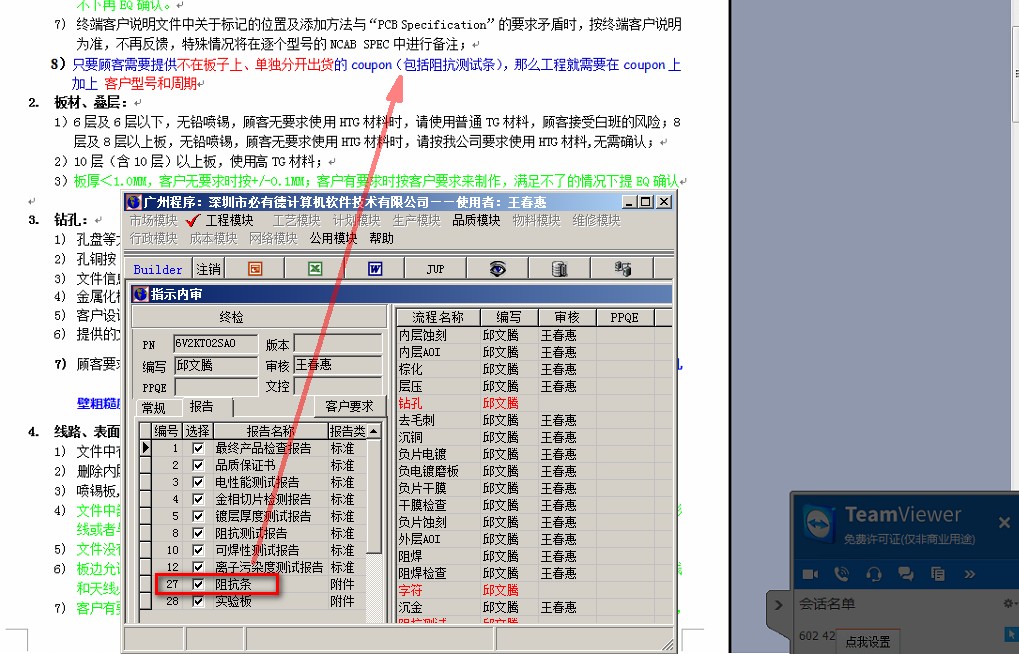1019x654 pixels.
Task: Click the 流程名称 column header
Action: point(438,317)
